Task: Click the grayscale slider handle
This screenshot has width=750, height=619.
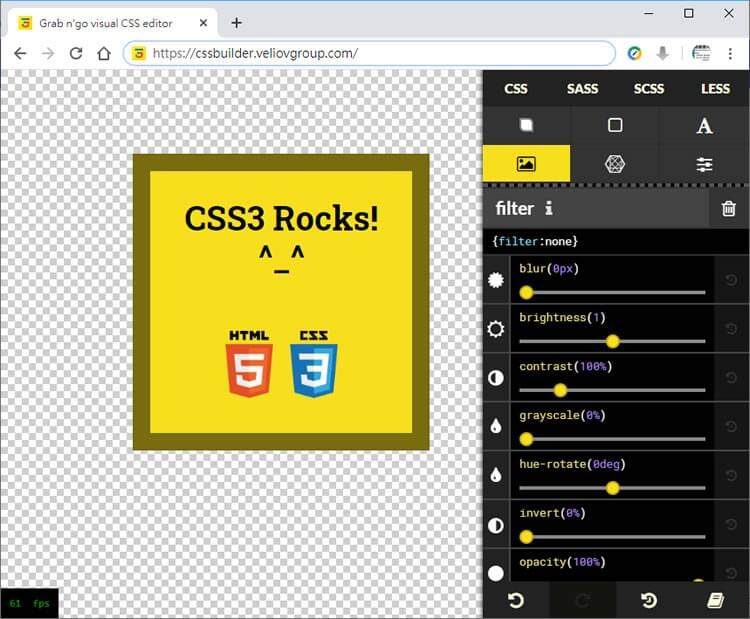Action: click(526, 439)
